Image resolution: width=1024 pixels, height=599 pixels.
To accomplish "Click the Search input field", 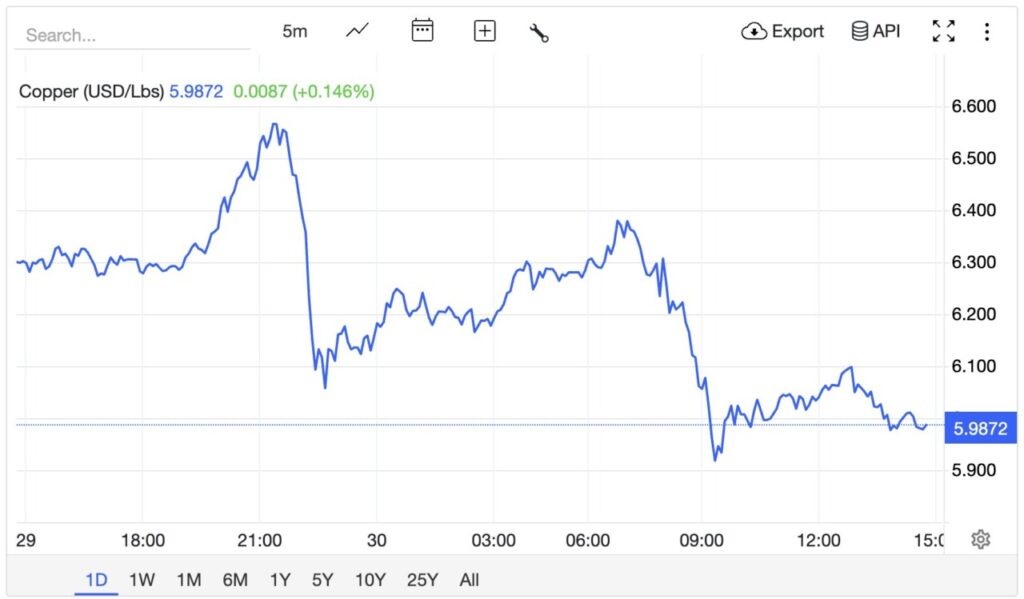I will pos(132,35).
